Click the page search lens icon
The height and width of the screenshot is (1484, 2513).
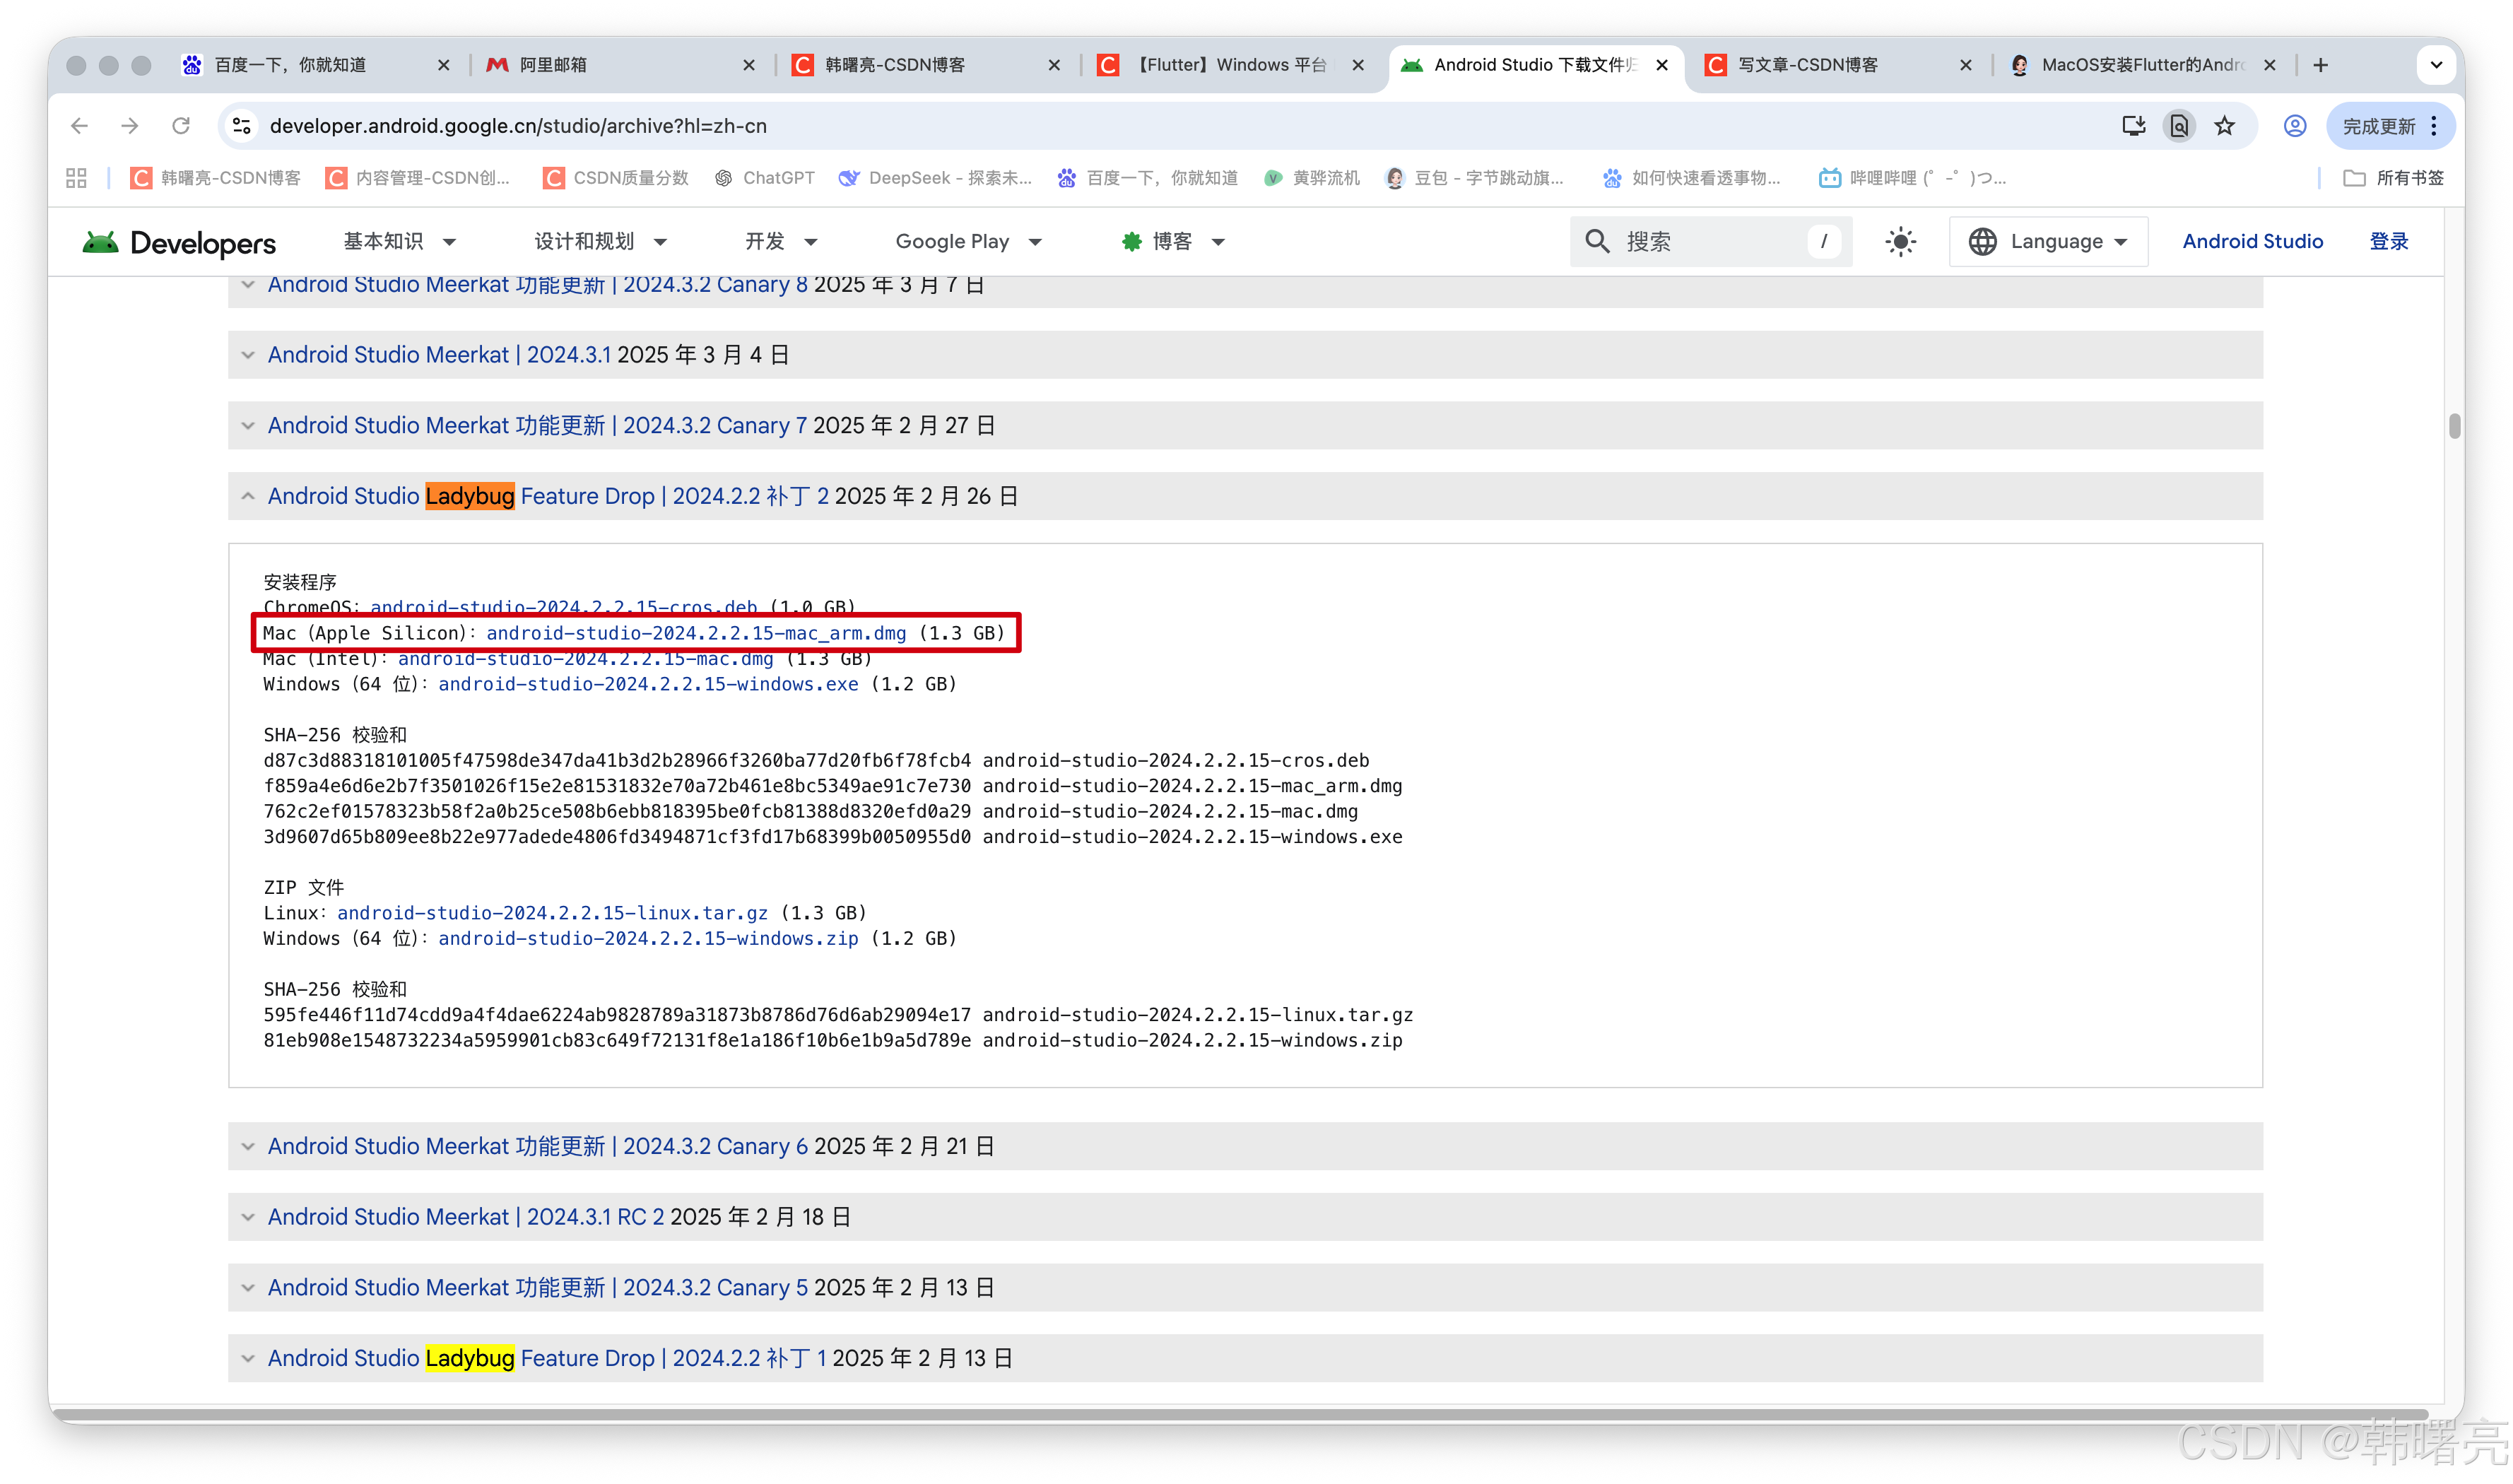click(x=2179, y=126)
